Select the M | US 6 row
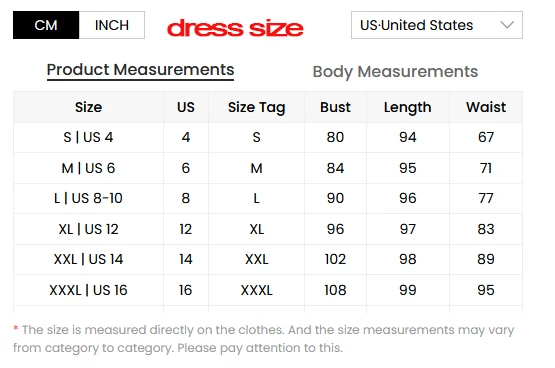Image resolution: width=555 pixels, height=368 pixels. (x=268, y=168)
